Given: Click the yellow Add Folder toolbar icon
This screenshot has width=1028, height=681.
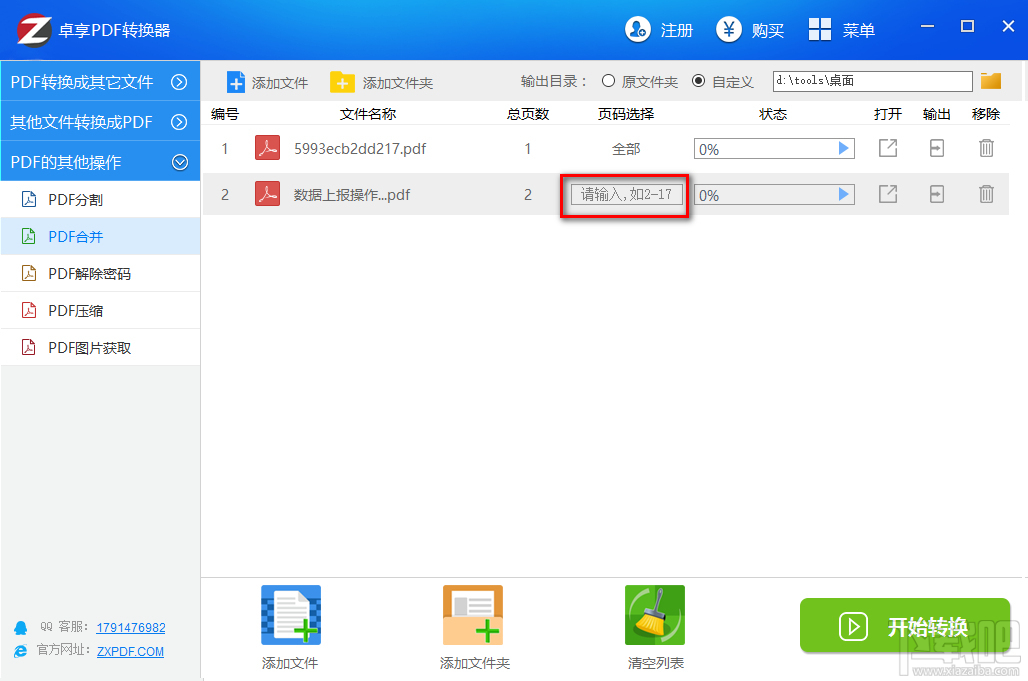Looking at the screenshot, I should click(x=342, y=83).
